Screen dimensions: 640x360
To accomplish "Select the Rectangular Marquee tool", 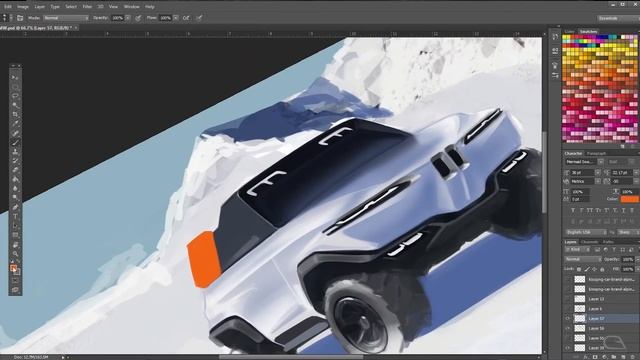I will [x=15, y=87].
